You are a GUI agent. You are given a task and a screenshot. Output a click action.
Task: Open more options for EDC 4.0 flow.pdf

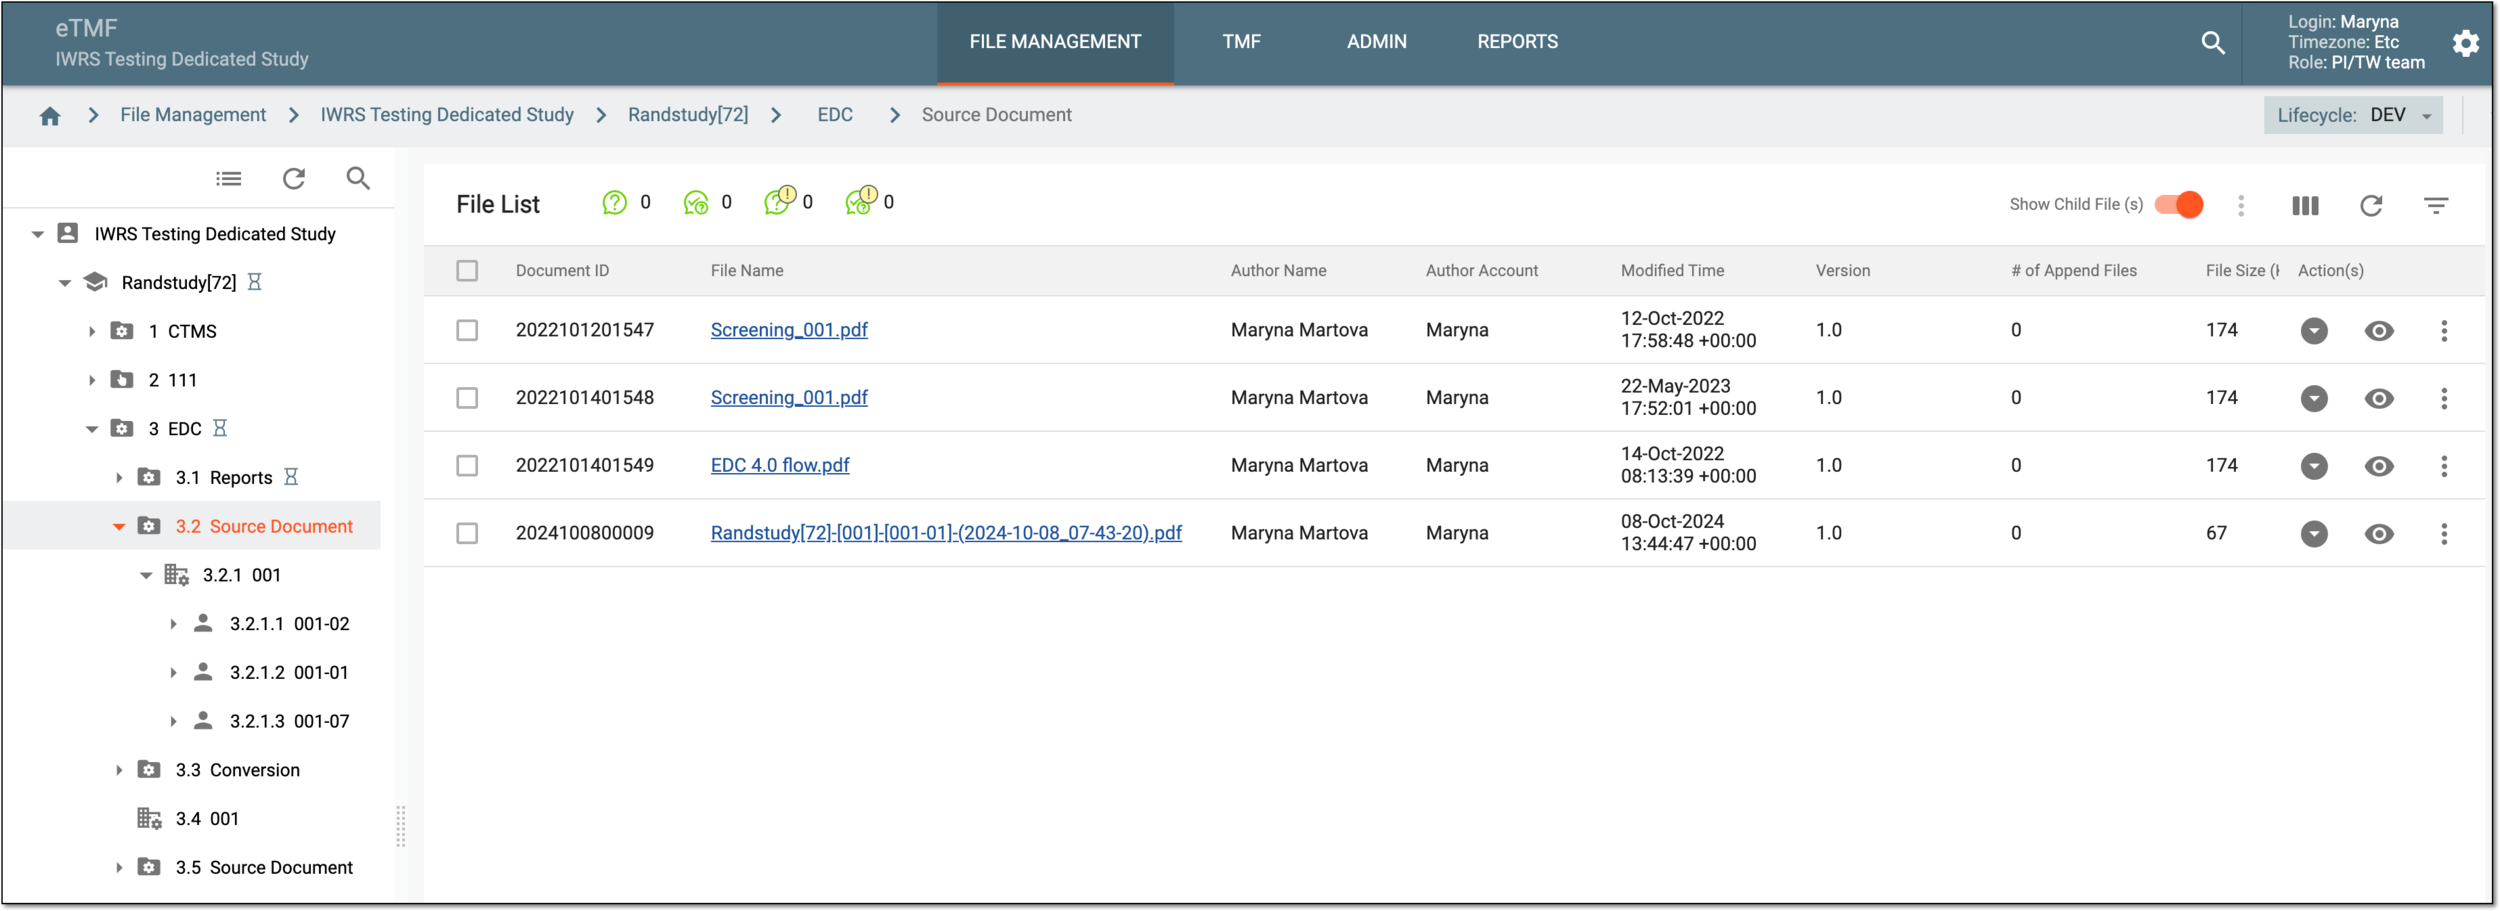coord(2444,467)
